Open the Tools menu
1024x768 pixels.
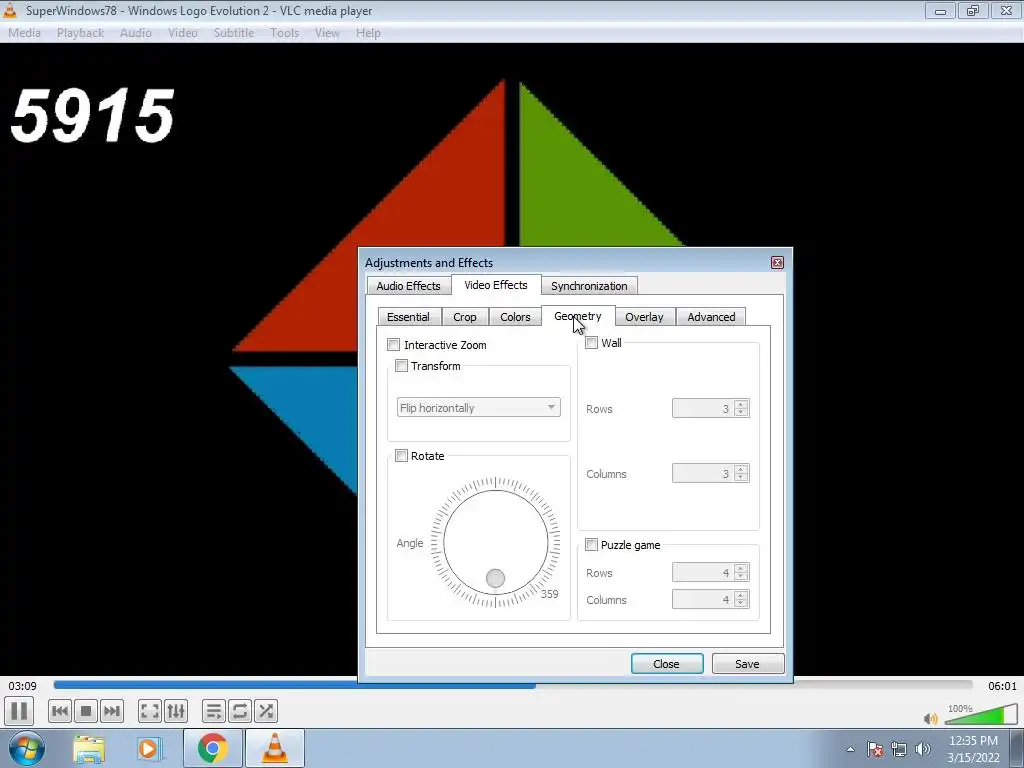(x=285, y=33)
